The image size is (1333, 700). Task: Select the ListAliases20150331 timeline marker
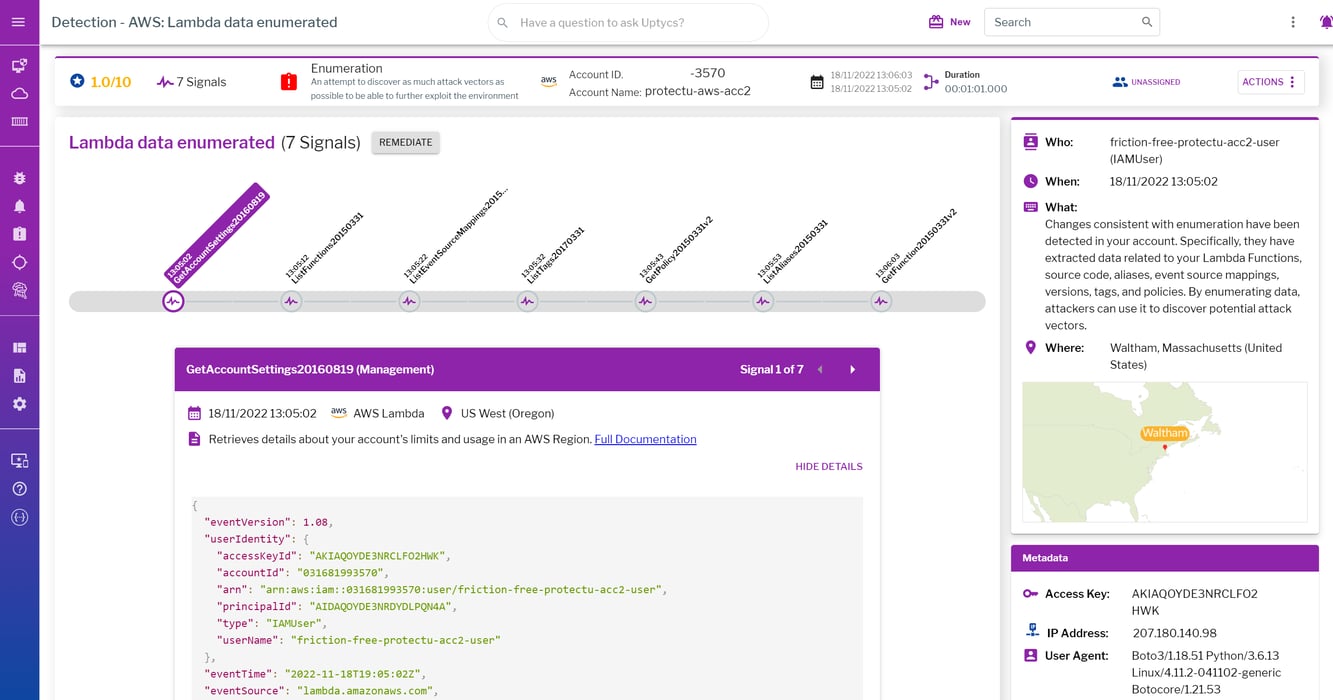763,301
